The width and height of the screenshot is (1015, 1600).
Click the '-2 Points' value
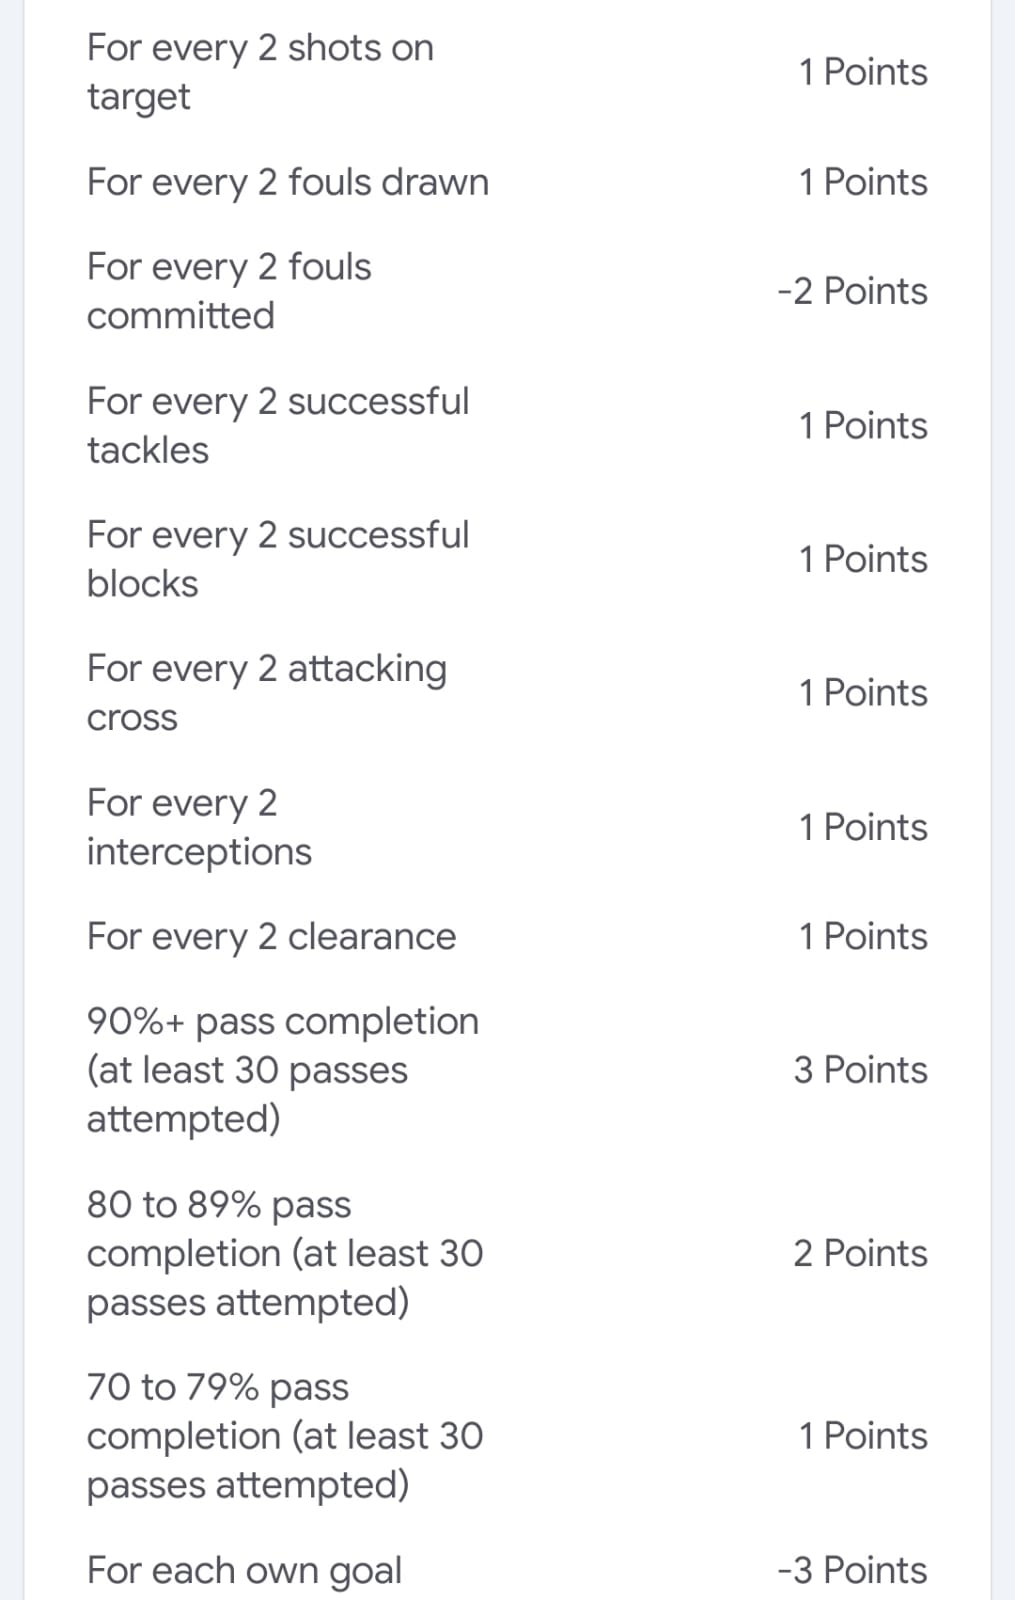pos(852,291)
